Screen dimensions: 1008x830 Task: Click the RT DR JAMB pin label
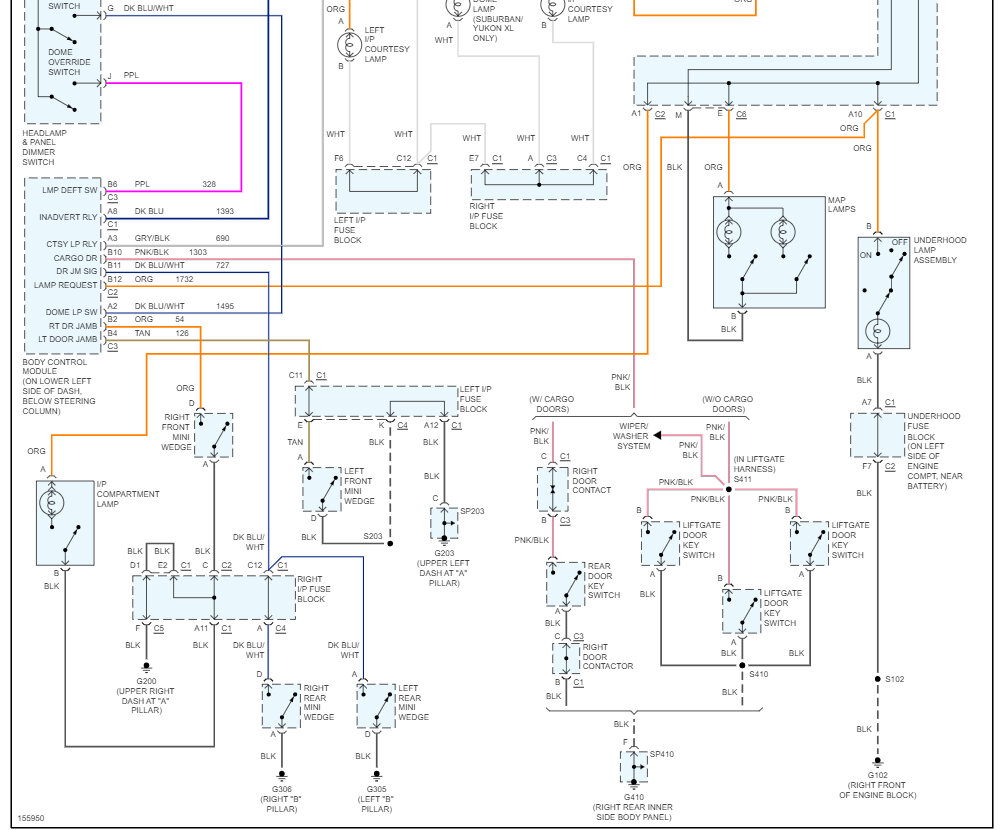pyautogui.click(x=73, y=326)
